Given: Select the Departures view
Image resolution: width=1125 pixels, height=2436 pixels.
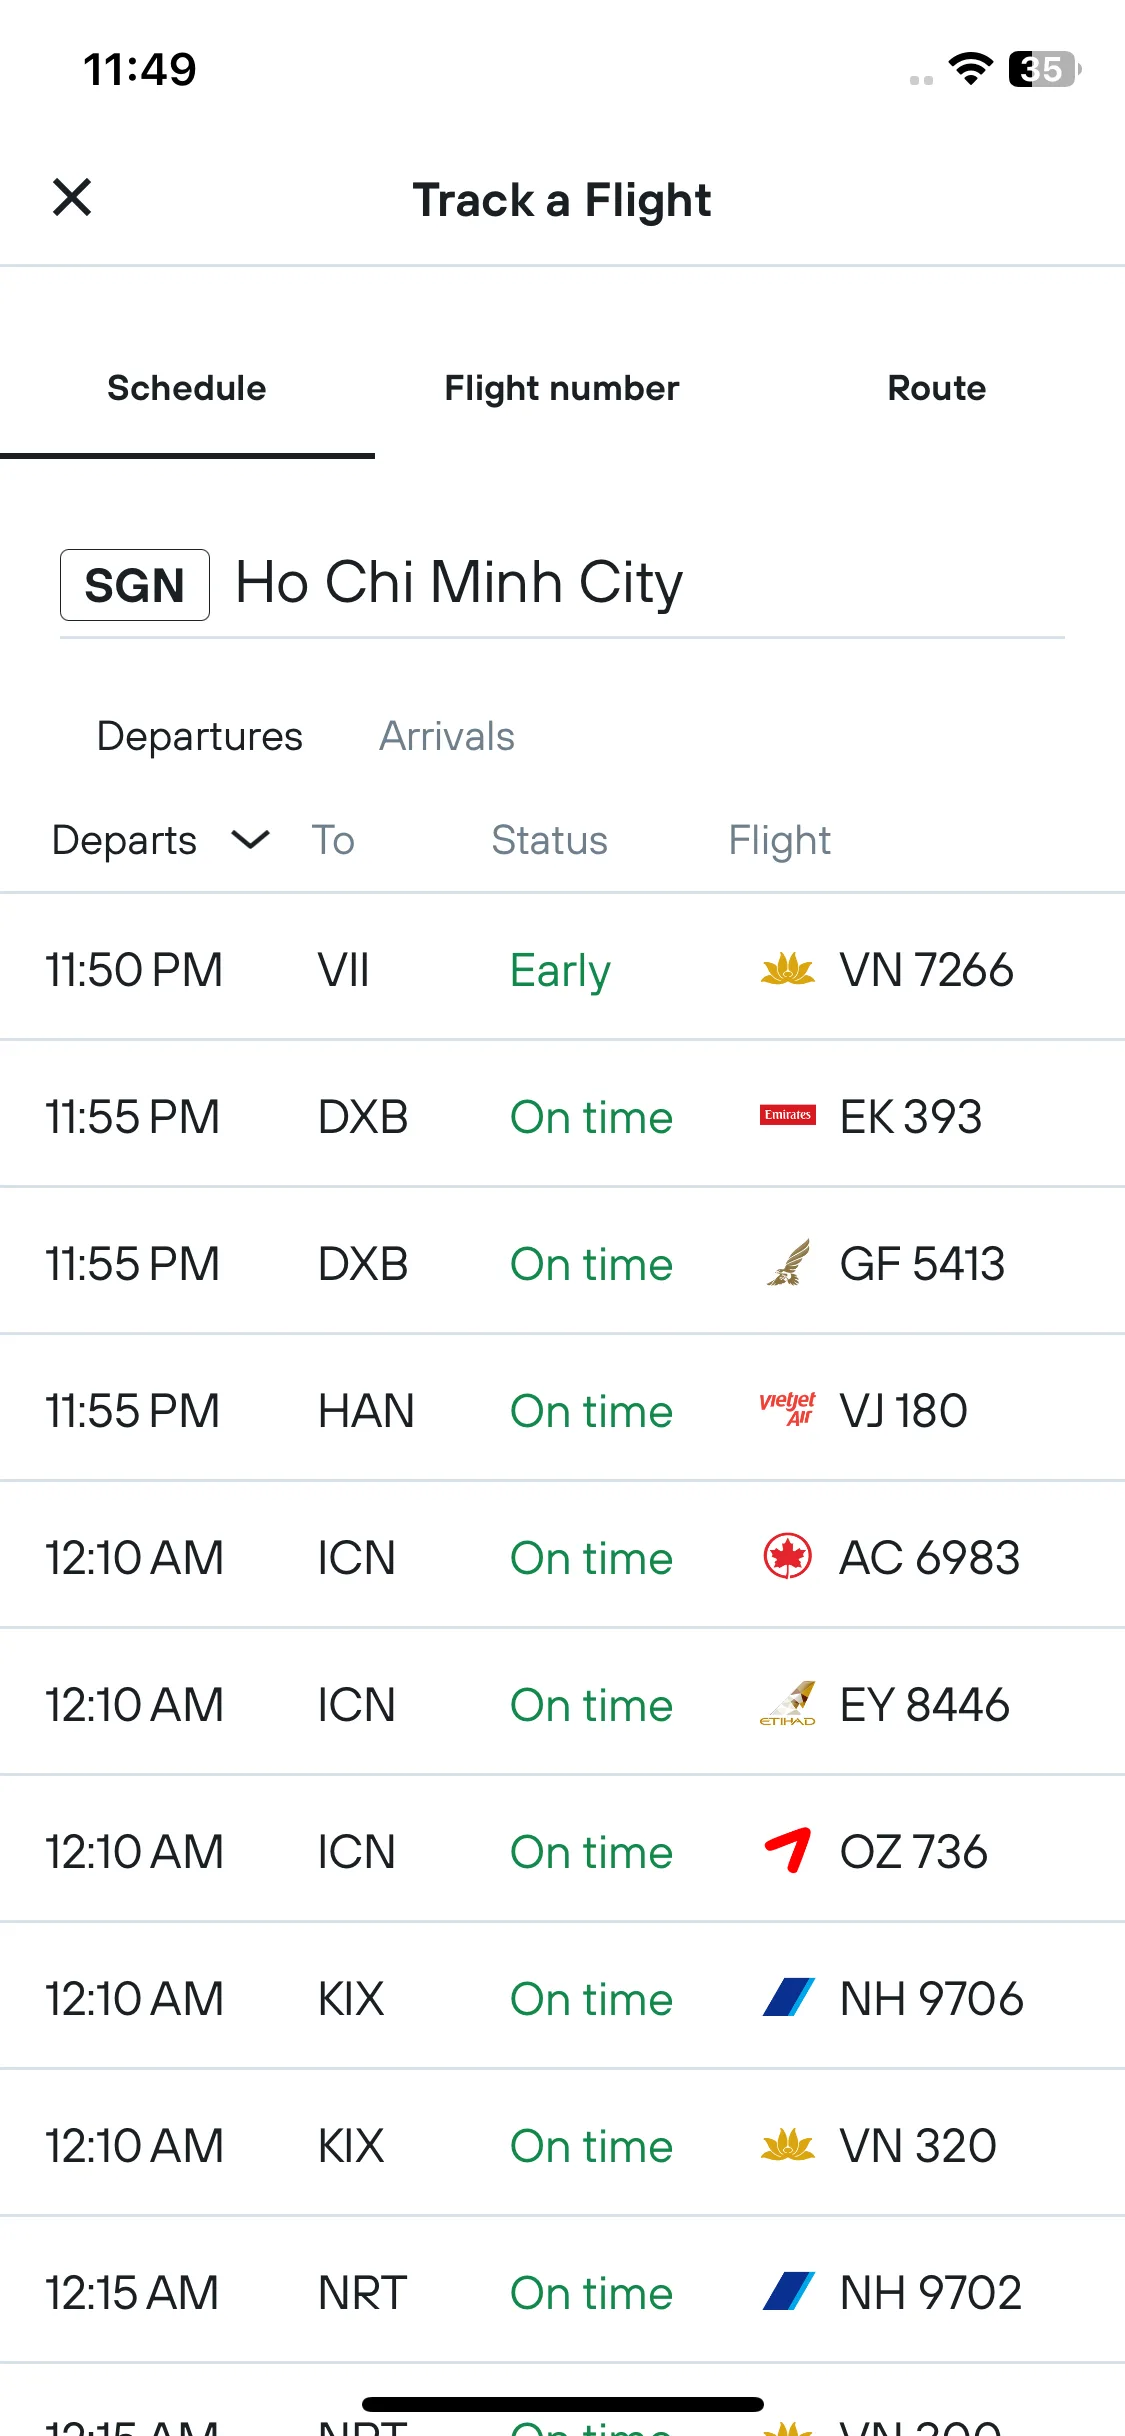Looking at the screenshot, I should [200, 736].
